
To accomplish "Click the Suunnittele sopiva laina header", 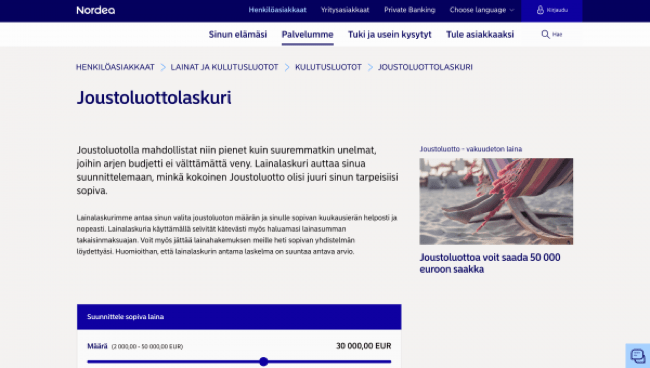I will (239, 317).
